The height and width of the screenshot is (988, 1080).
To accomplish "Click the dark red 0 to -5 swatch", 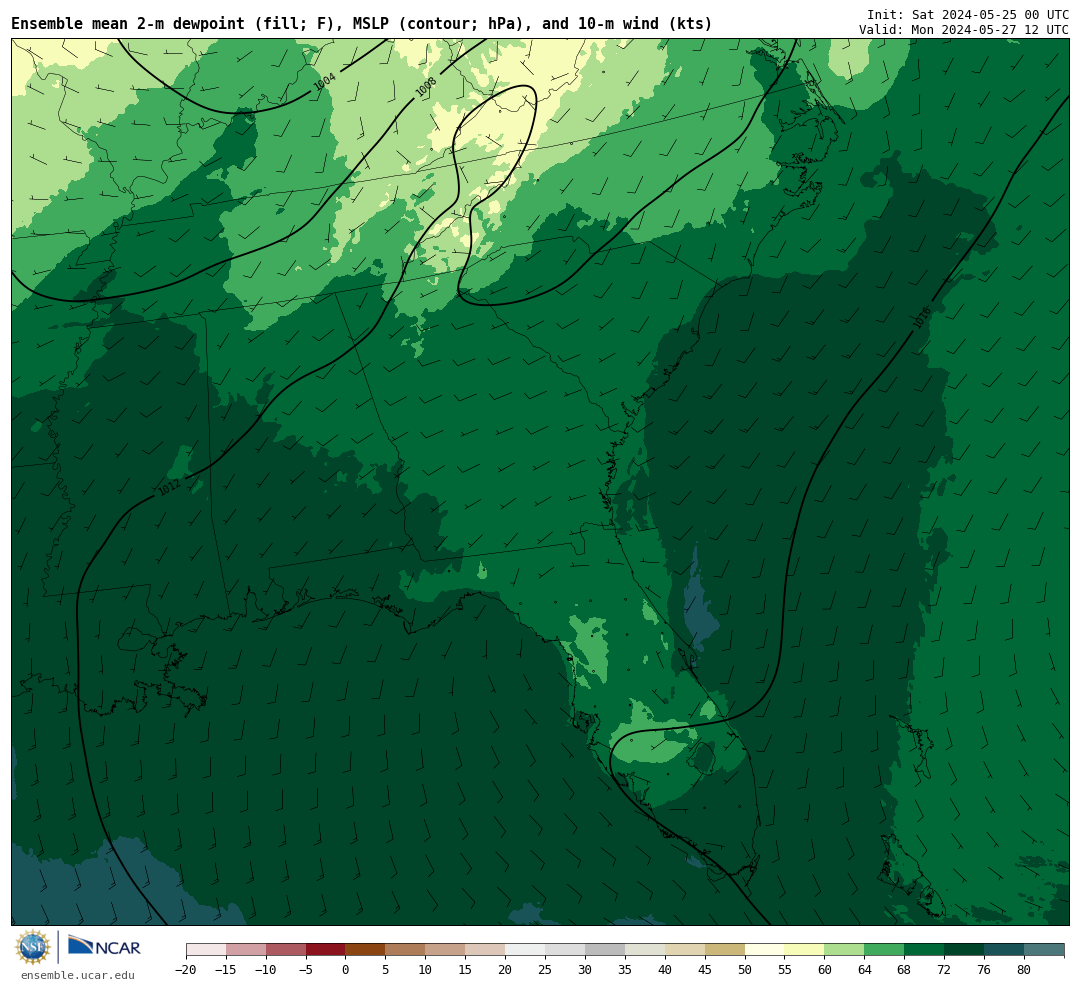I will click(325, 950).
